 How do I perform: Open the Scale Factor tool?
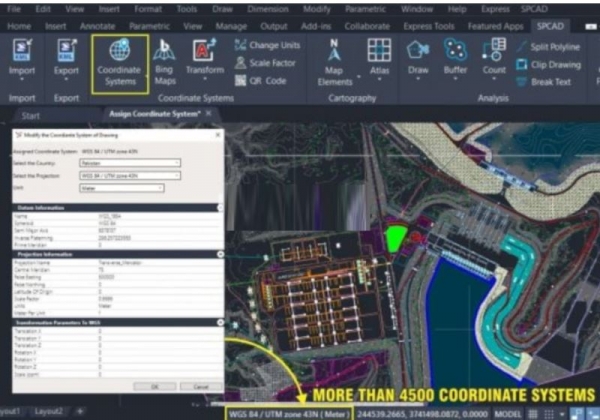265,63
